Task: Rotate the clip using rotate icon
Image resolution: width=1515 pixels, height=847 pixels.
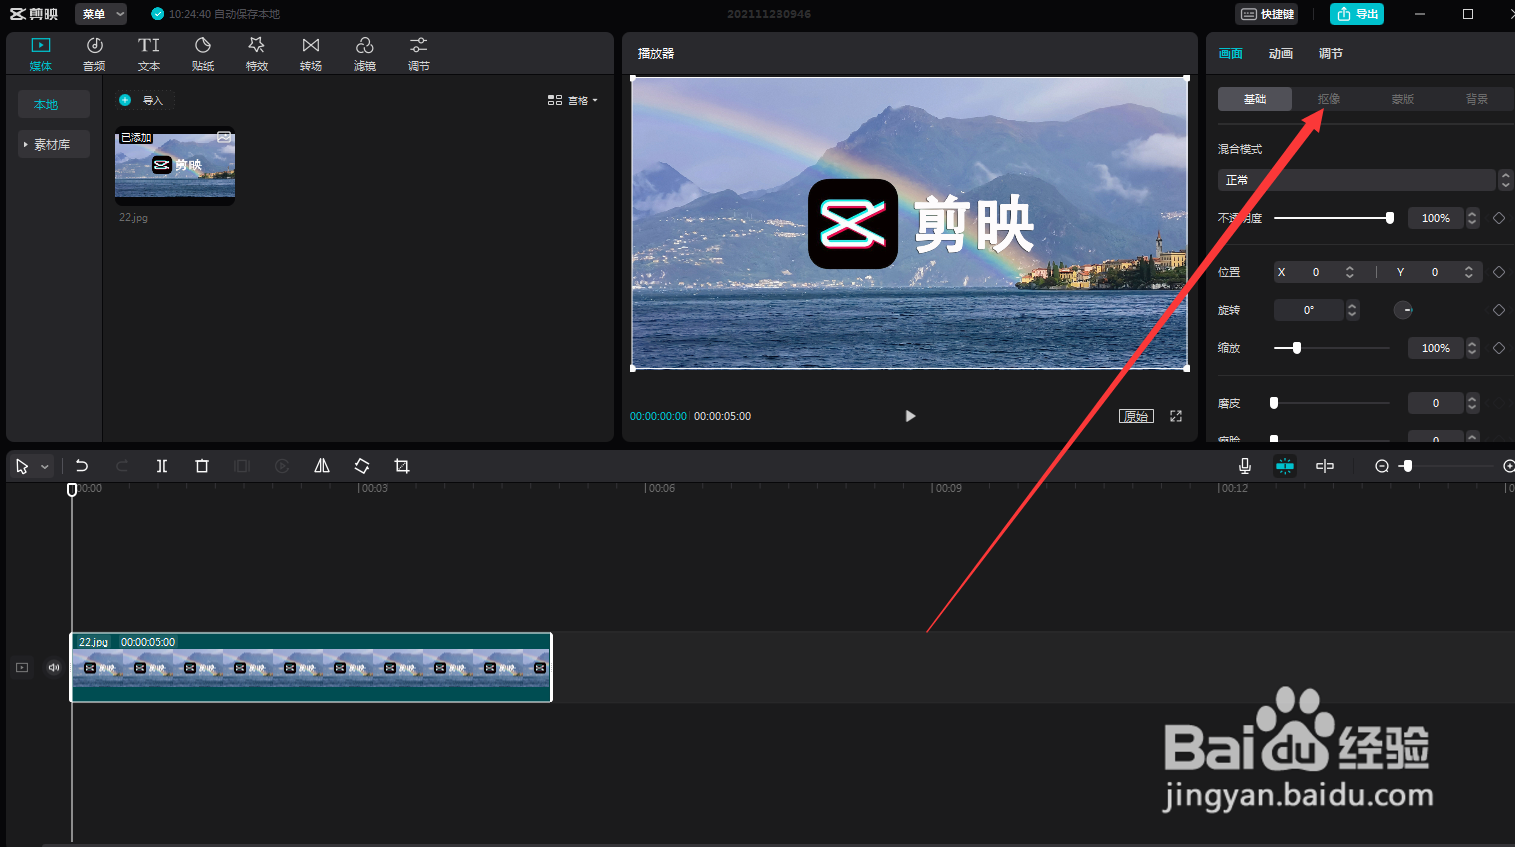Action: (x=362, y=466)
